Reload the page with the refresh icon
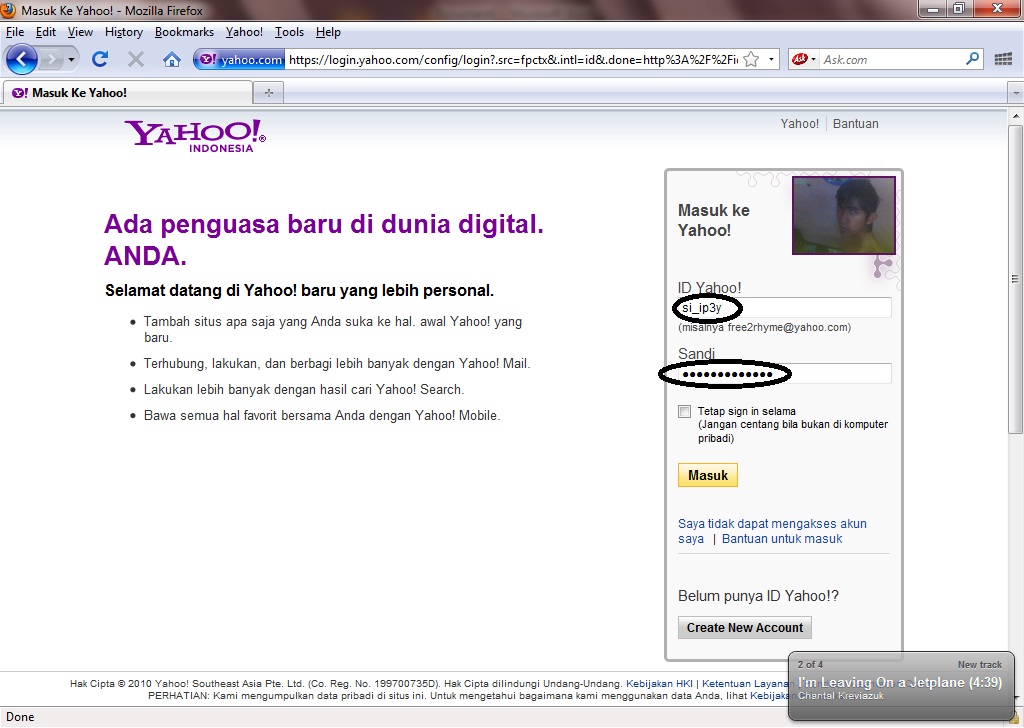The width and height of the screenshot is (1024, 728). [100, 59]
